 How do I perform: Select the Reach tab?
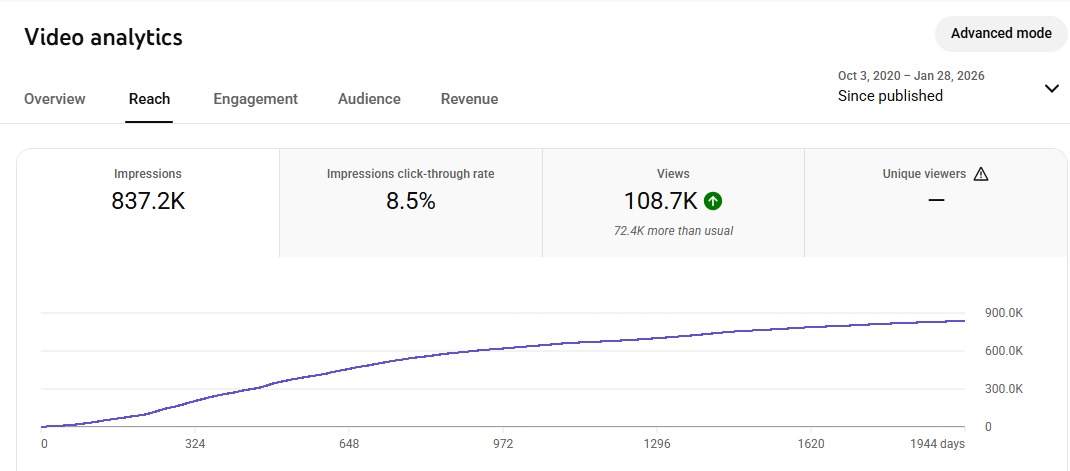(x=149, y=99)
